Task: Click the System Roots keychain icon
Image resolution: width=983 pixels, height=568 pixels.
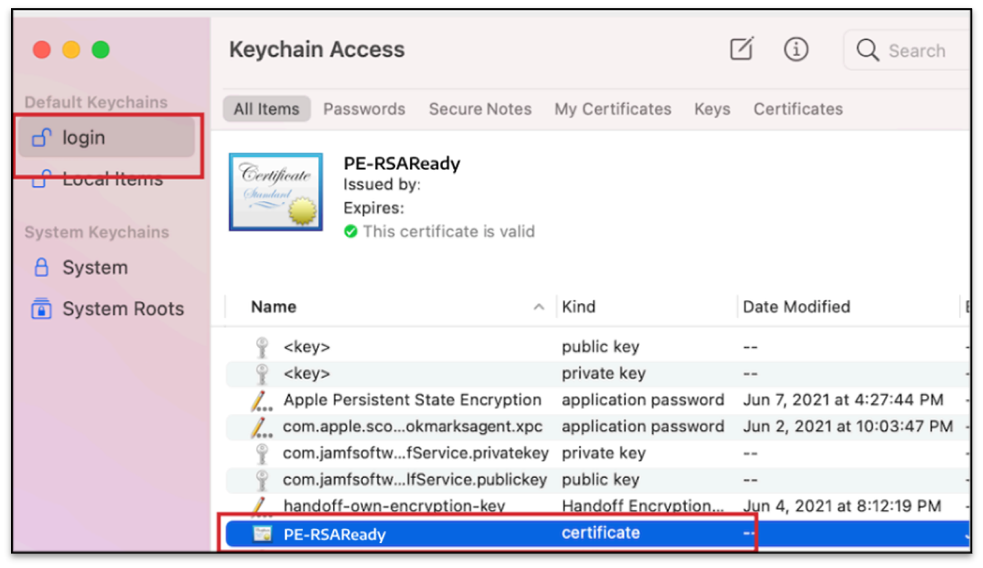Action: click(42, 309)
